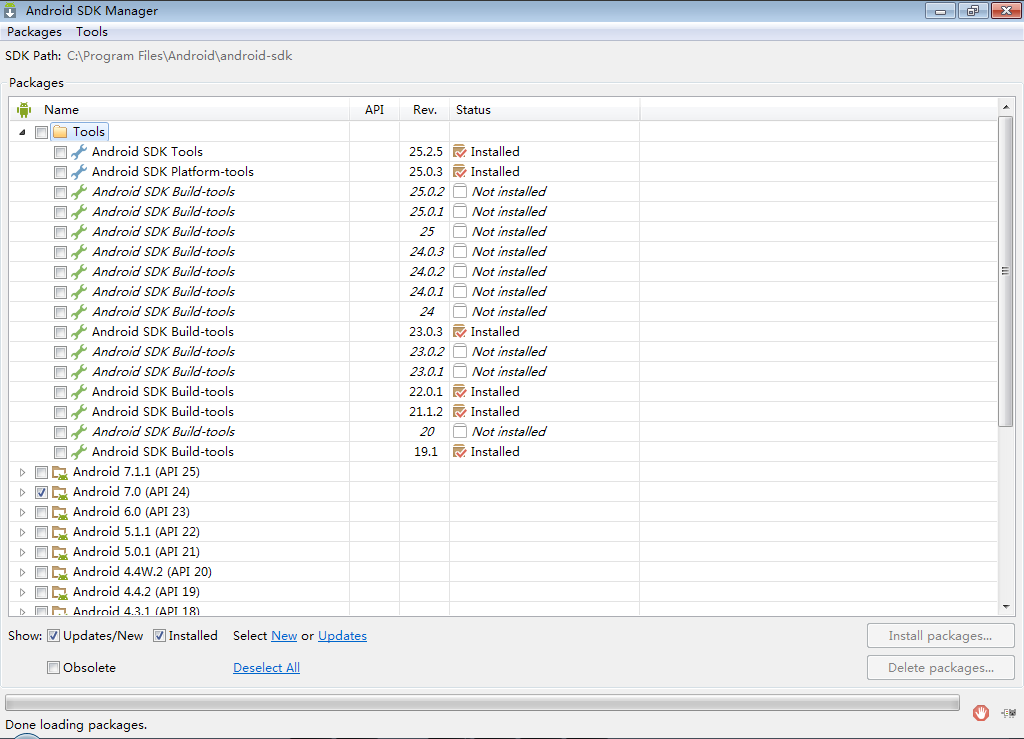Click the loading progress bar

pyautogui.click(x=483, y=702)
